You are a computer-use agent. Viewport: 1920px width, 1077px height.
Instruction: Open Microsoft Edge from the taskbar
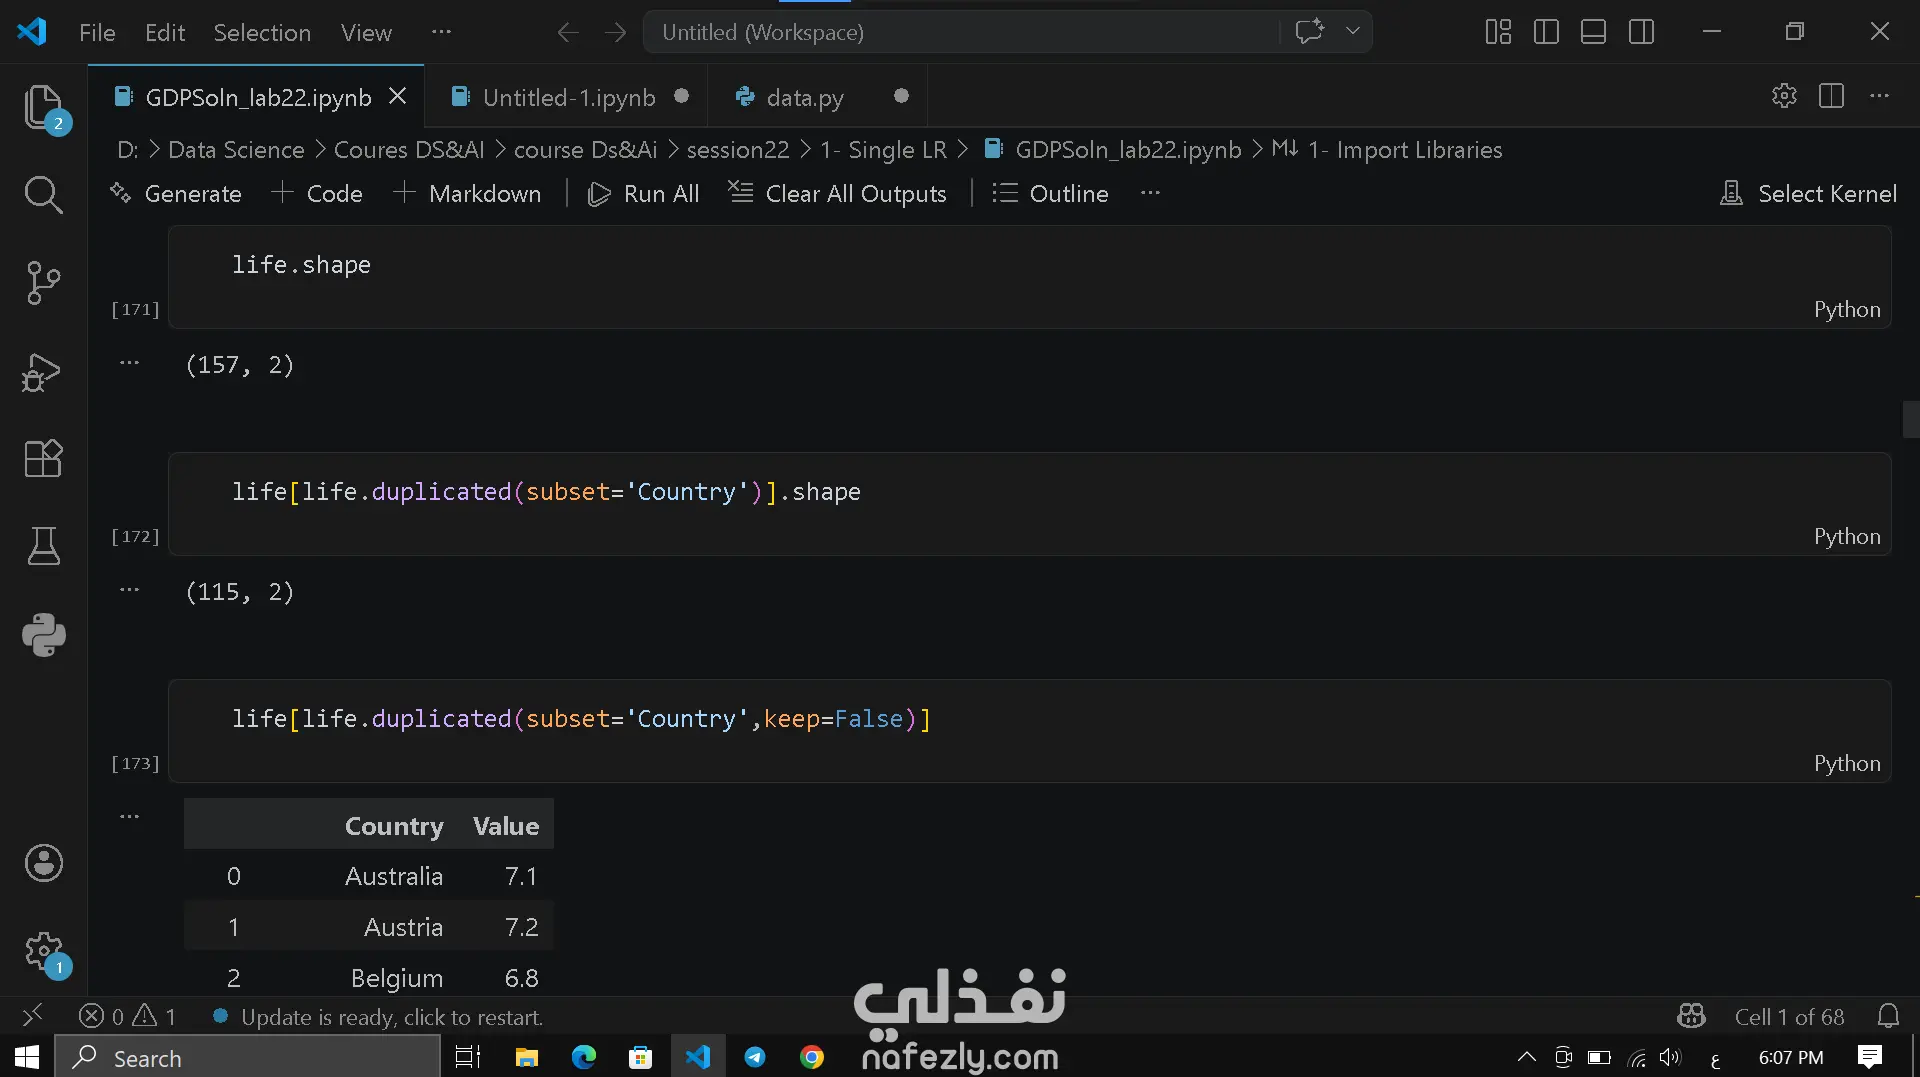[584, 1057]
